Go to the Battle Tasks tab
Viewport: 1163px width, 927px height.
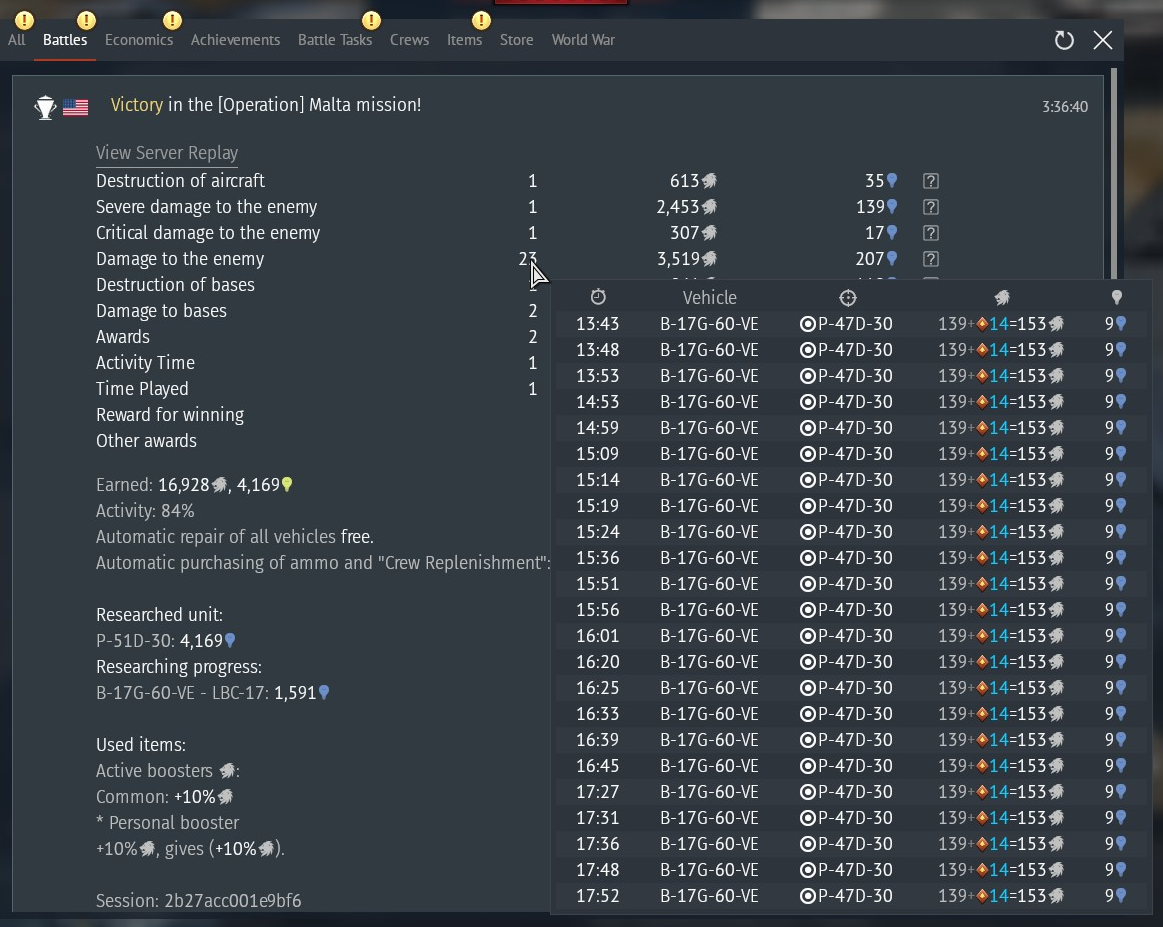point(335,40)
